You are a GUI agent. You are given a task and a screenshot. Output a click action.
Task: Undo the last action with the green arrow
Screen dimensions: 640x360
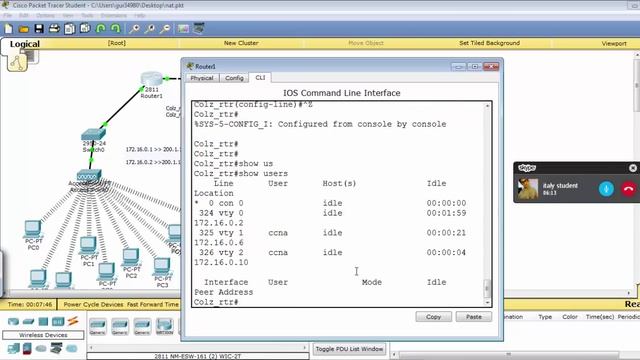click(100, 29)
